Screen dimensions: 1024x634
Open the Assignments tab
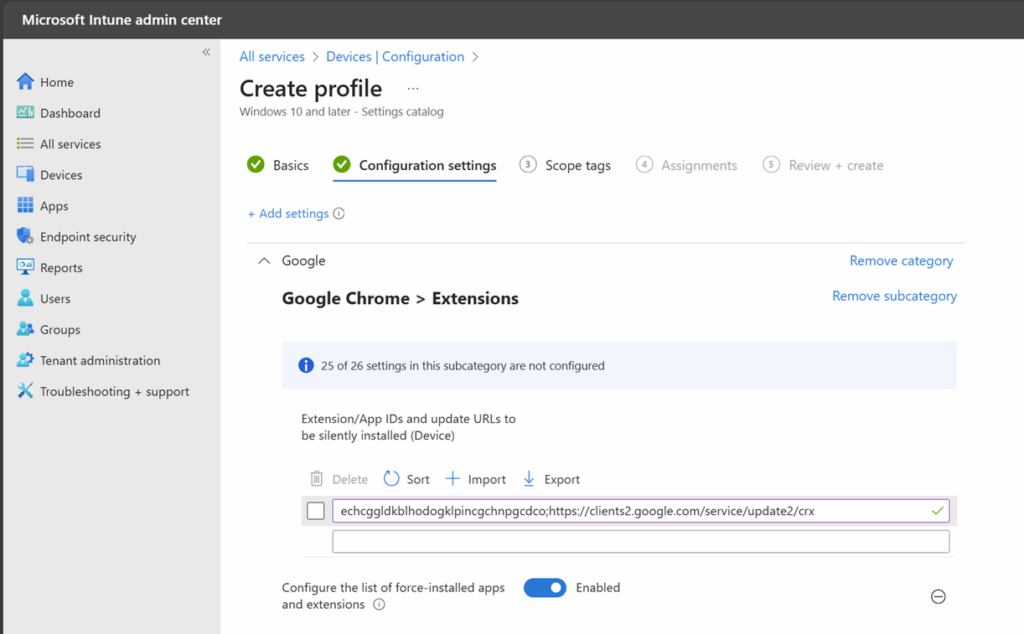(x=686, y=165)
